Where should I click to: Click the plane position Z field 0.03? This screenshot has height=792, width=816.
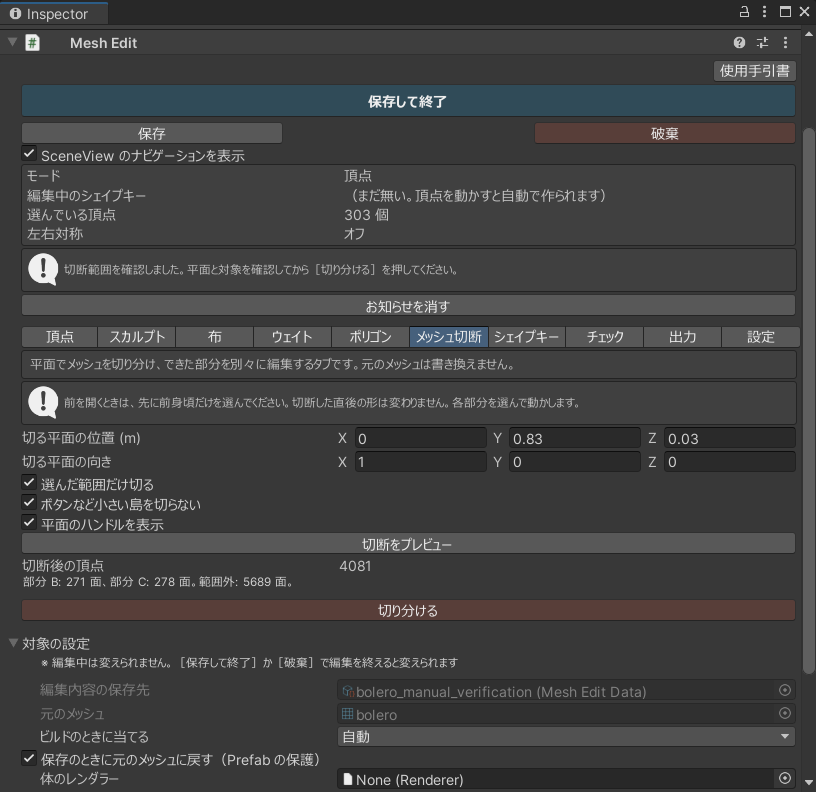[x=730, y=438]
